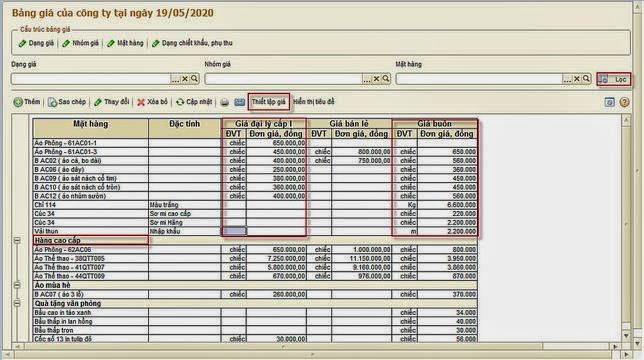Open Dạng chiết khấu, phụ thu structure

coord(192,43)
